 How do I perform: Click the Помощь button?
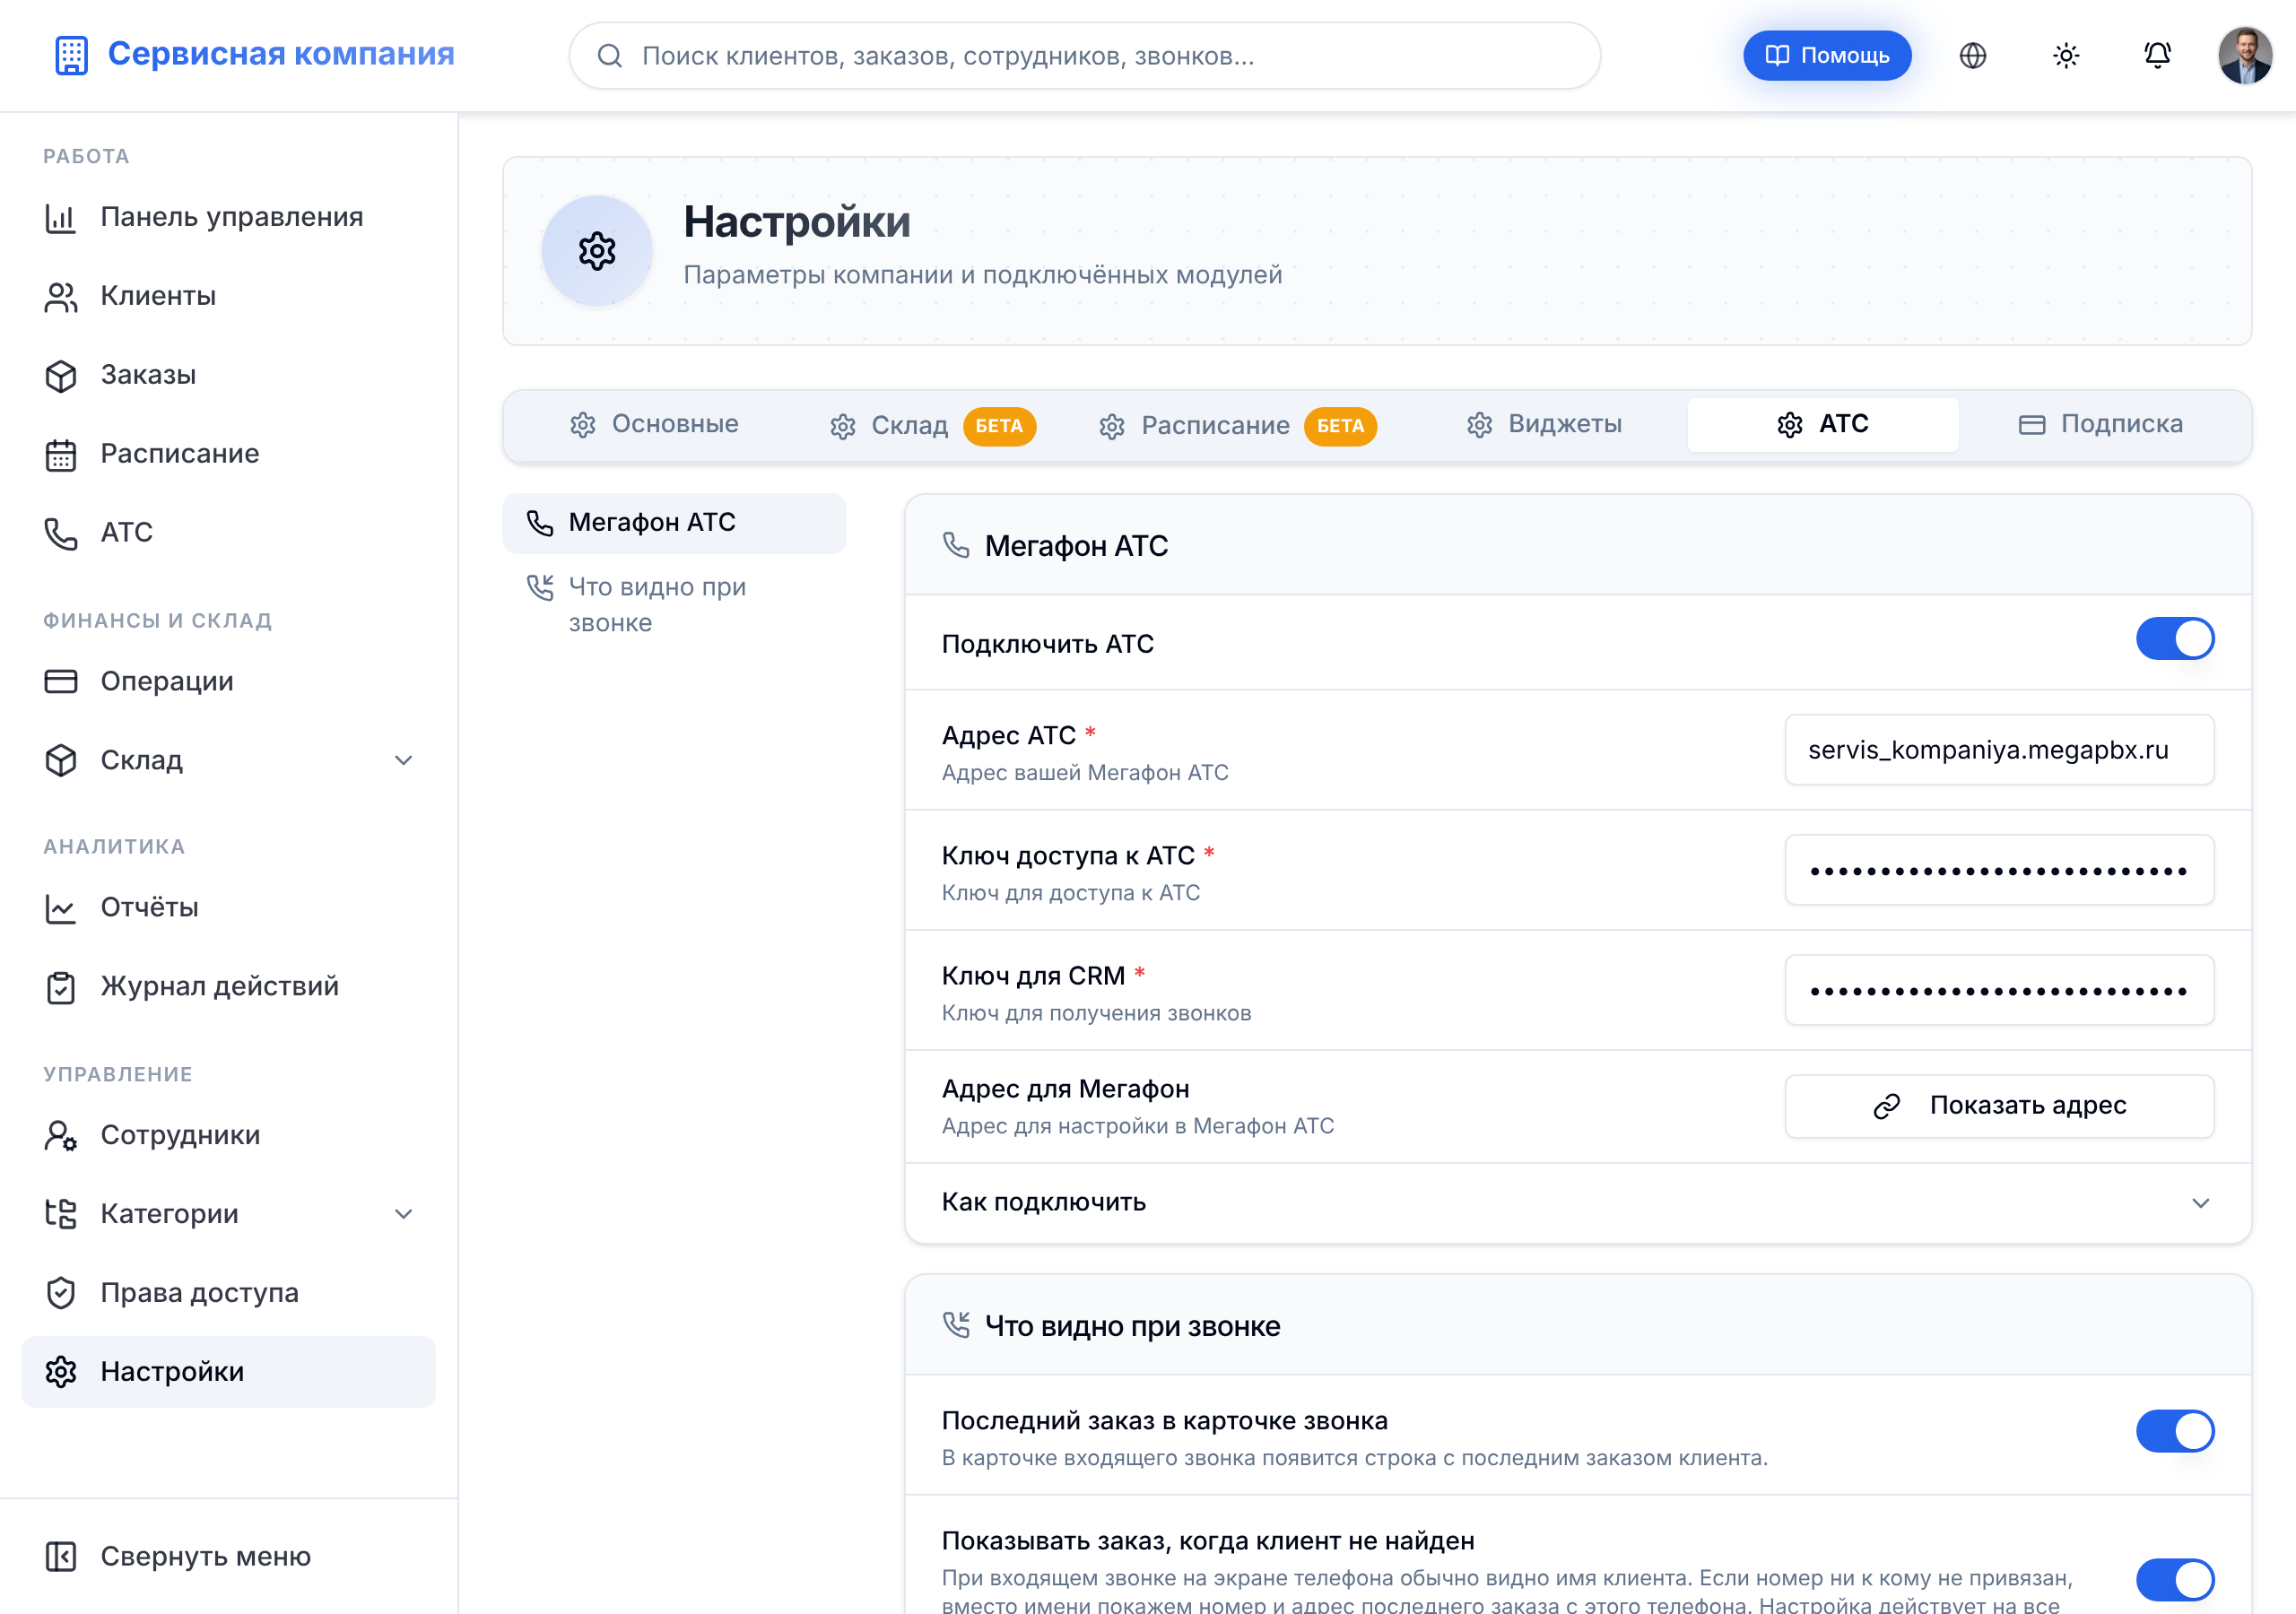1826,56
